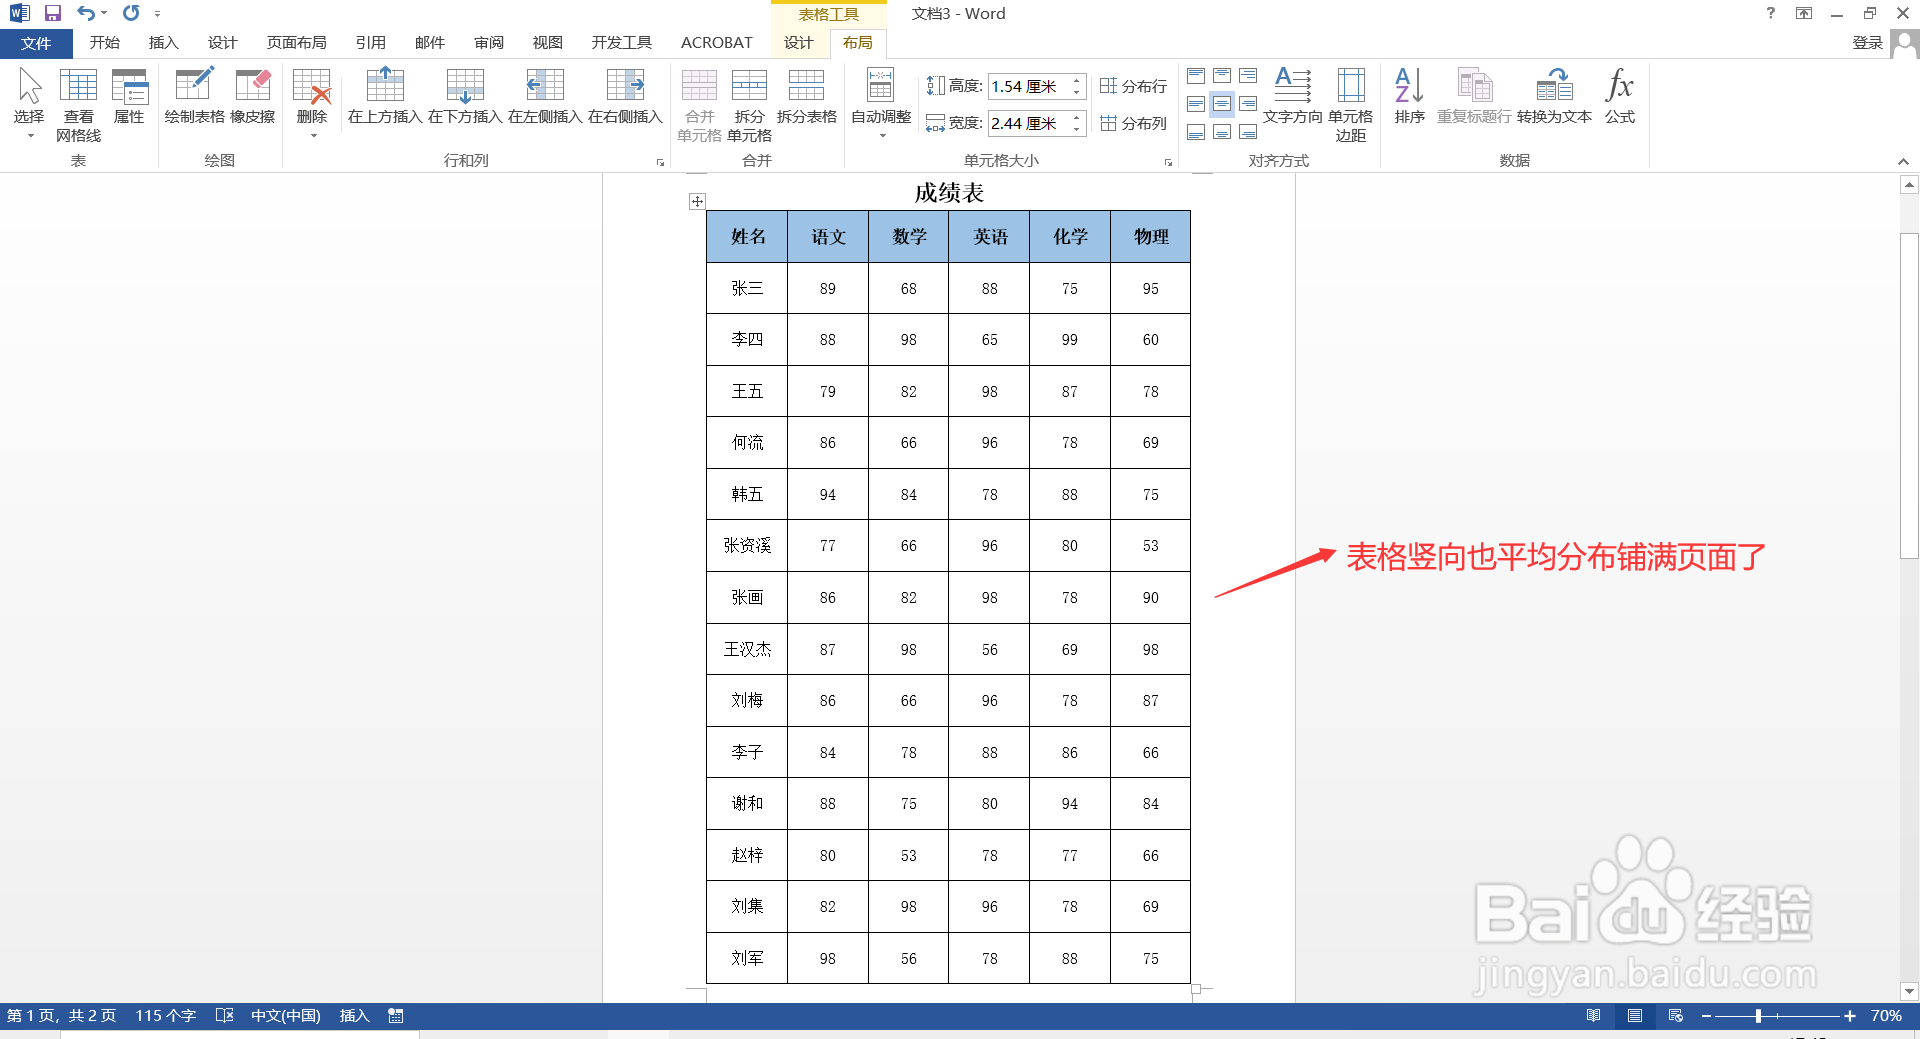Increase row height with up stepper

[1077, 81]
